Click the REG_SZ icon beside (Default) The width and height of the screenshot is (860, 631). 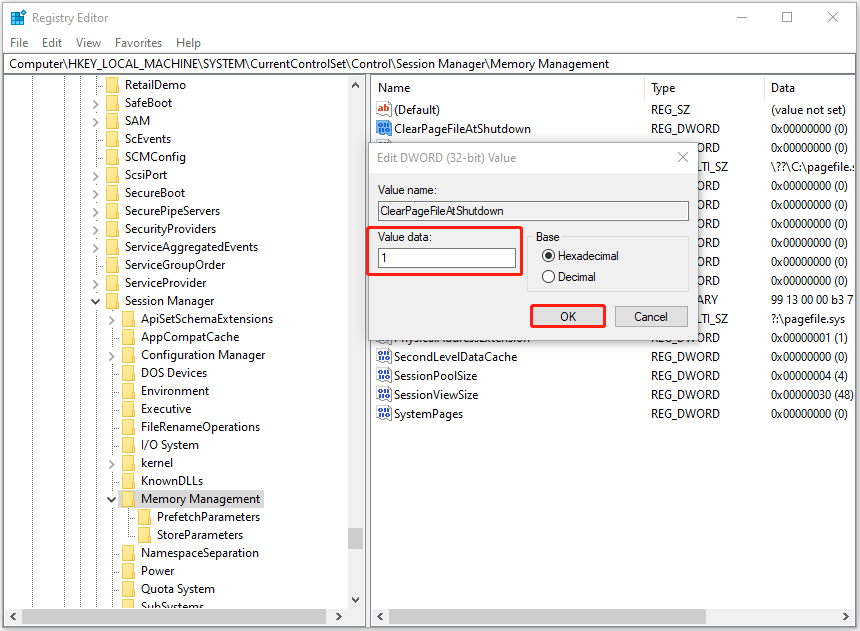pyautogui.click(x=384, y=109)
